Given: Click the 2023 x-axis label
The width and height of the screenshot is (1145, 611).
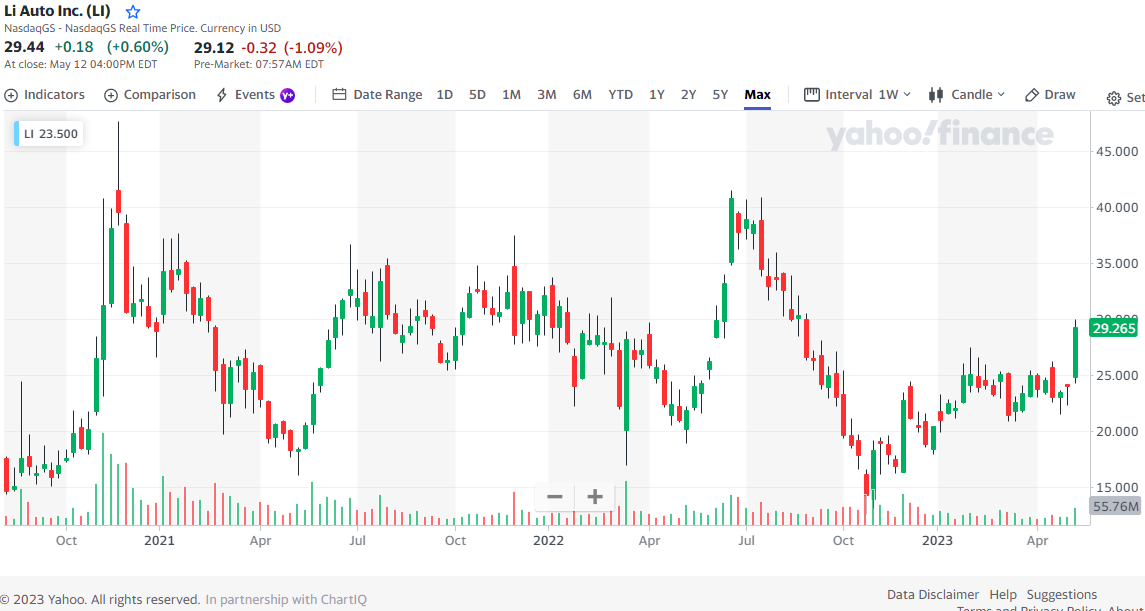Looking at the screenshot, I should pyautogui.click(x=938, y=541).
